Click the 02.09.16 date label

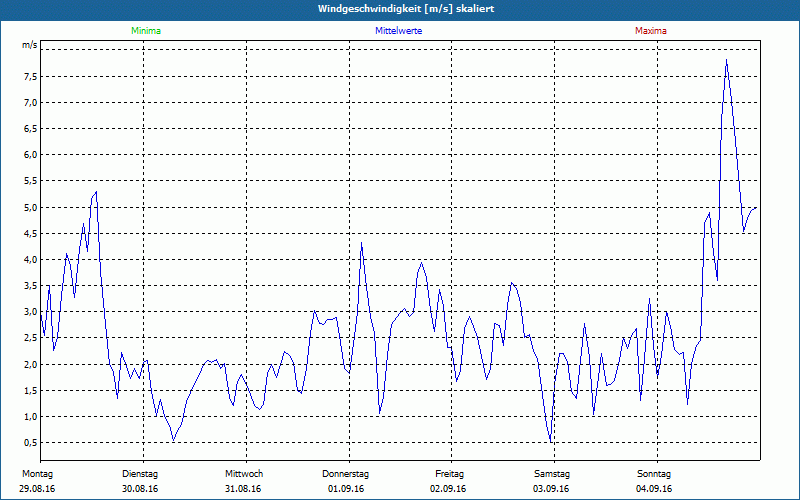point(448,489)
